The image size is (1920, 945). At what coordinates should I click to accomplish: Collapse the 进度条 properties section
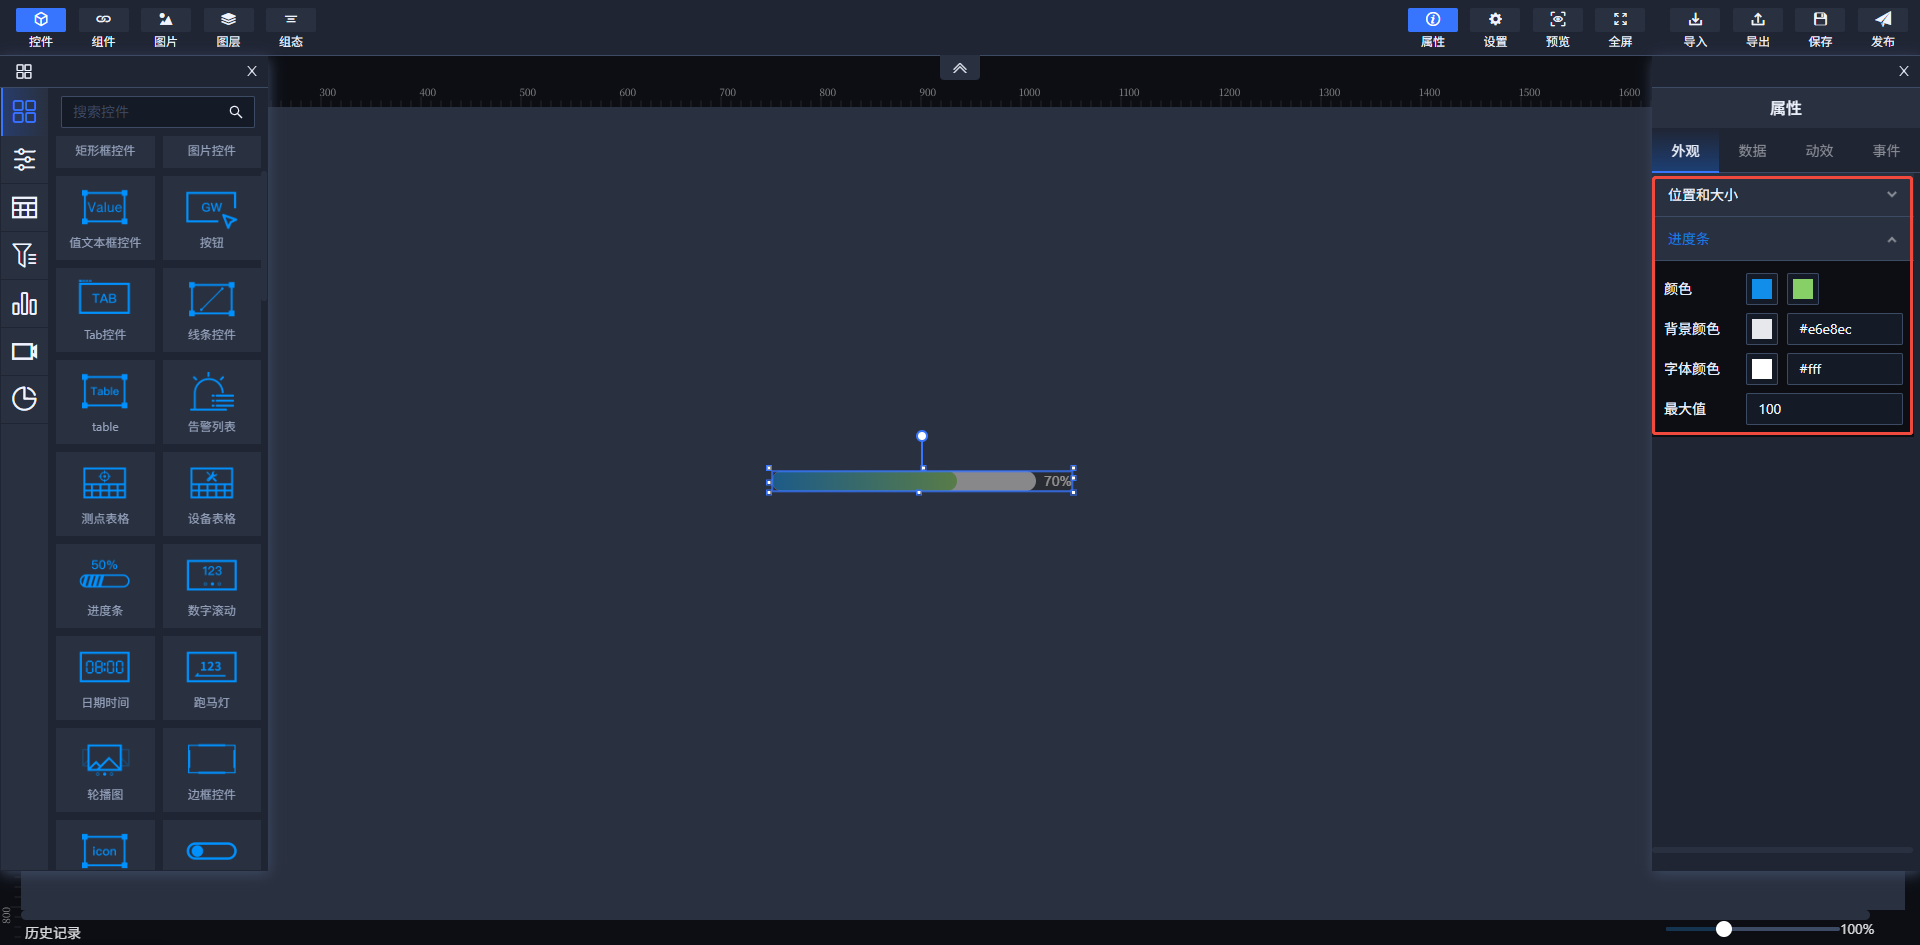click(1782, 239)
